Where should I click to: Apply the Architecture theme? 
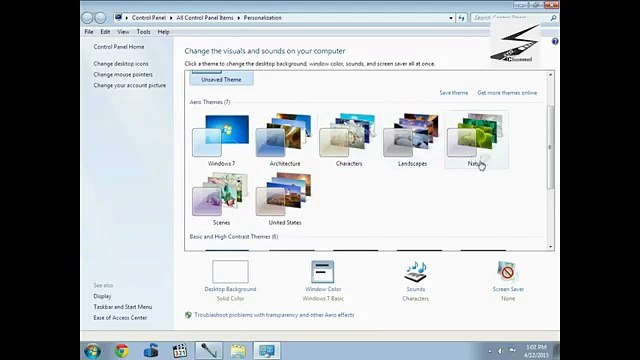tap(284, 140)
